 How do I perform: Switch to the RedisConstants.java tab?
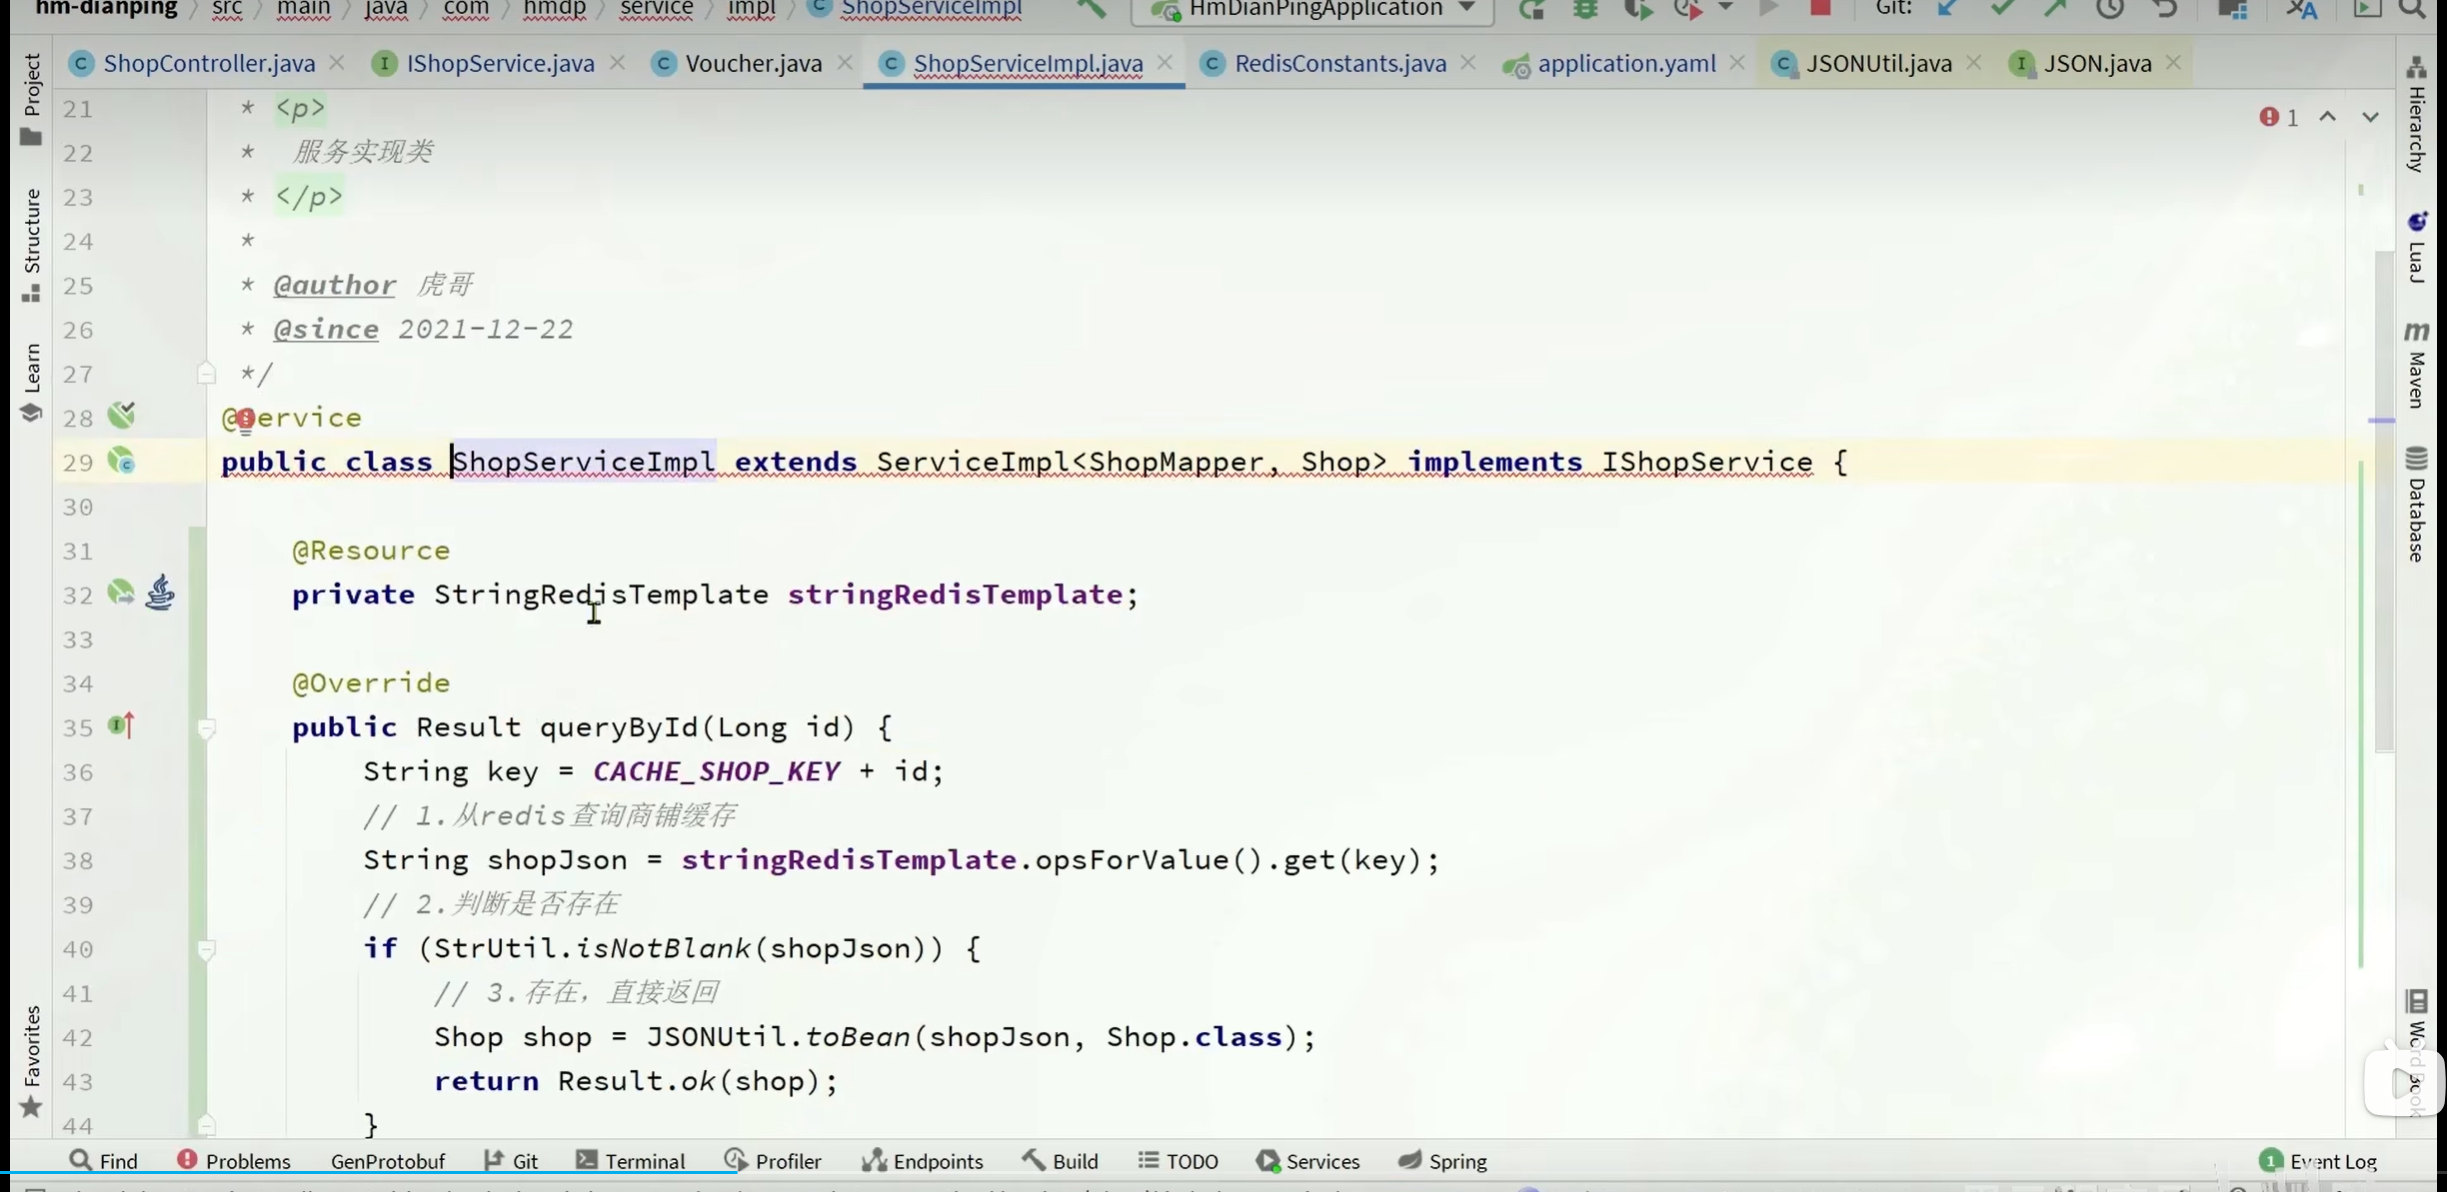(x=1339, y=64)
